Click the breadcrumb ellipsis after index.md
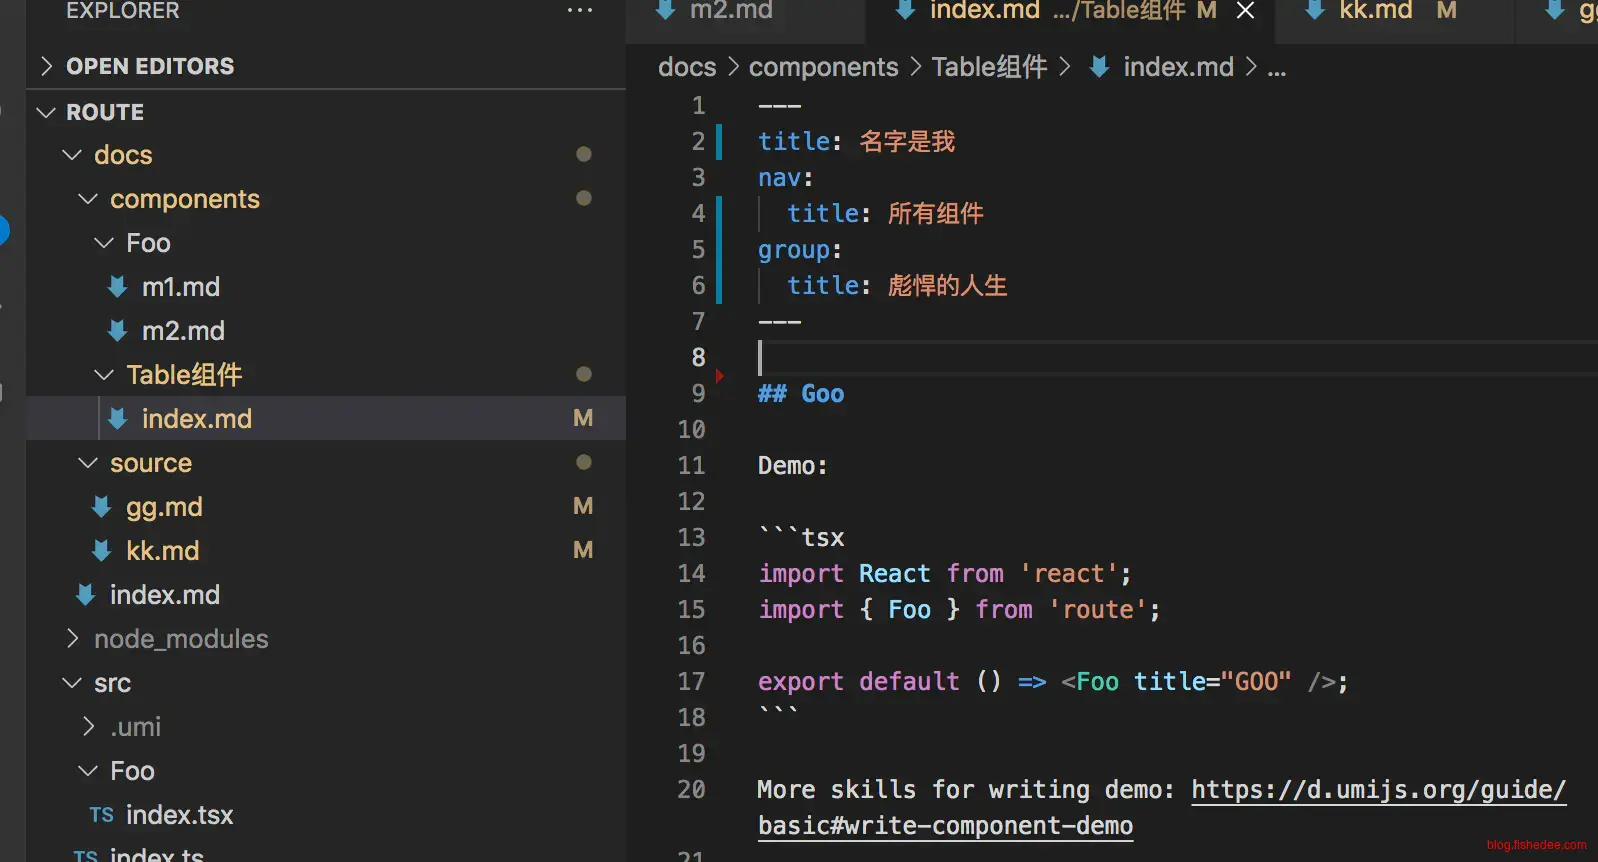 [x=1277, y=68]
